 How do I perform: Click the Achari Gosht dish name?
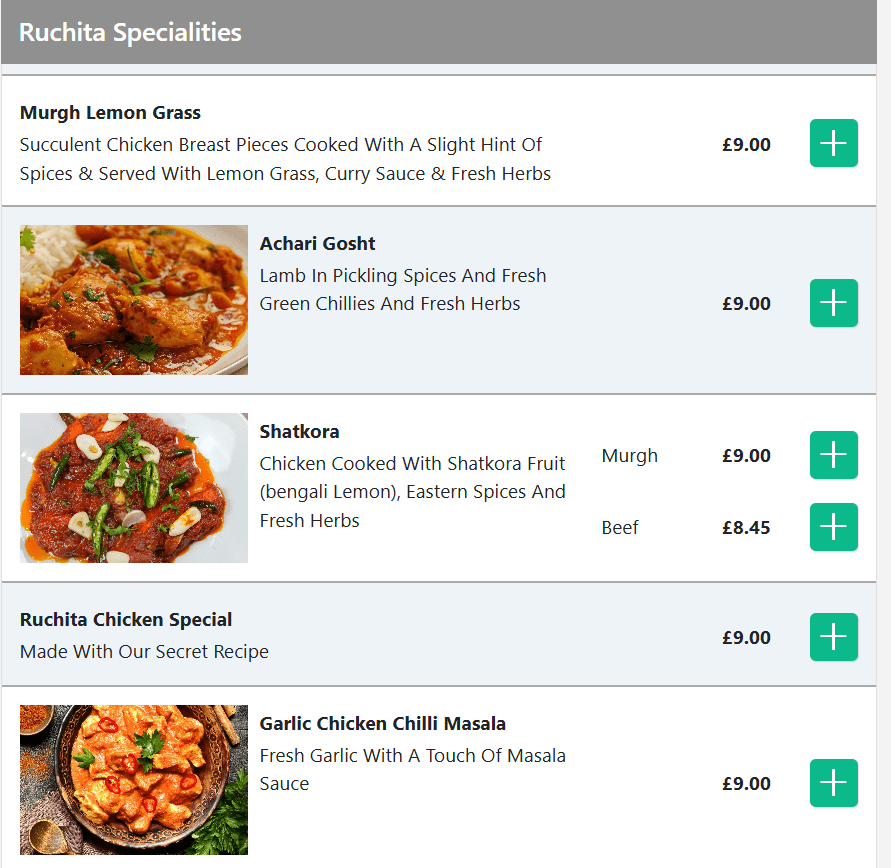[317, 244]
